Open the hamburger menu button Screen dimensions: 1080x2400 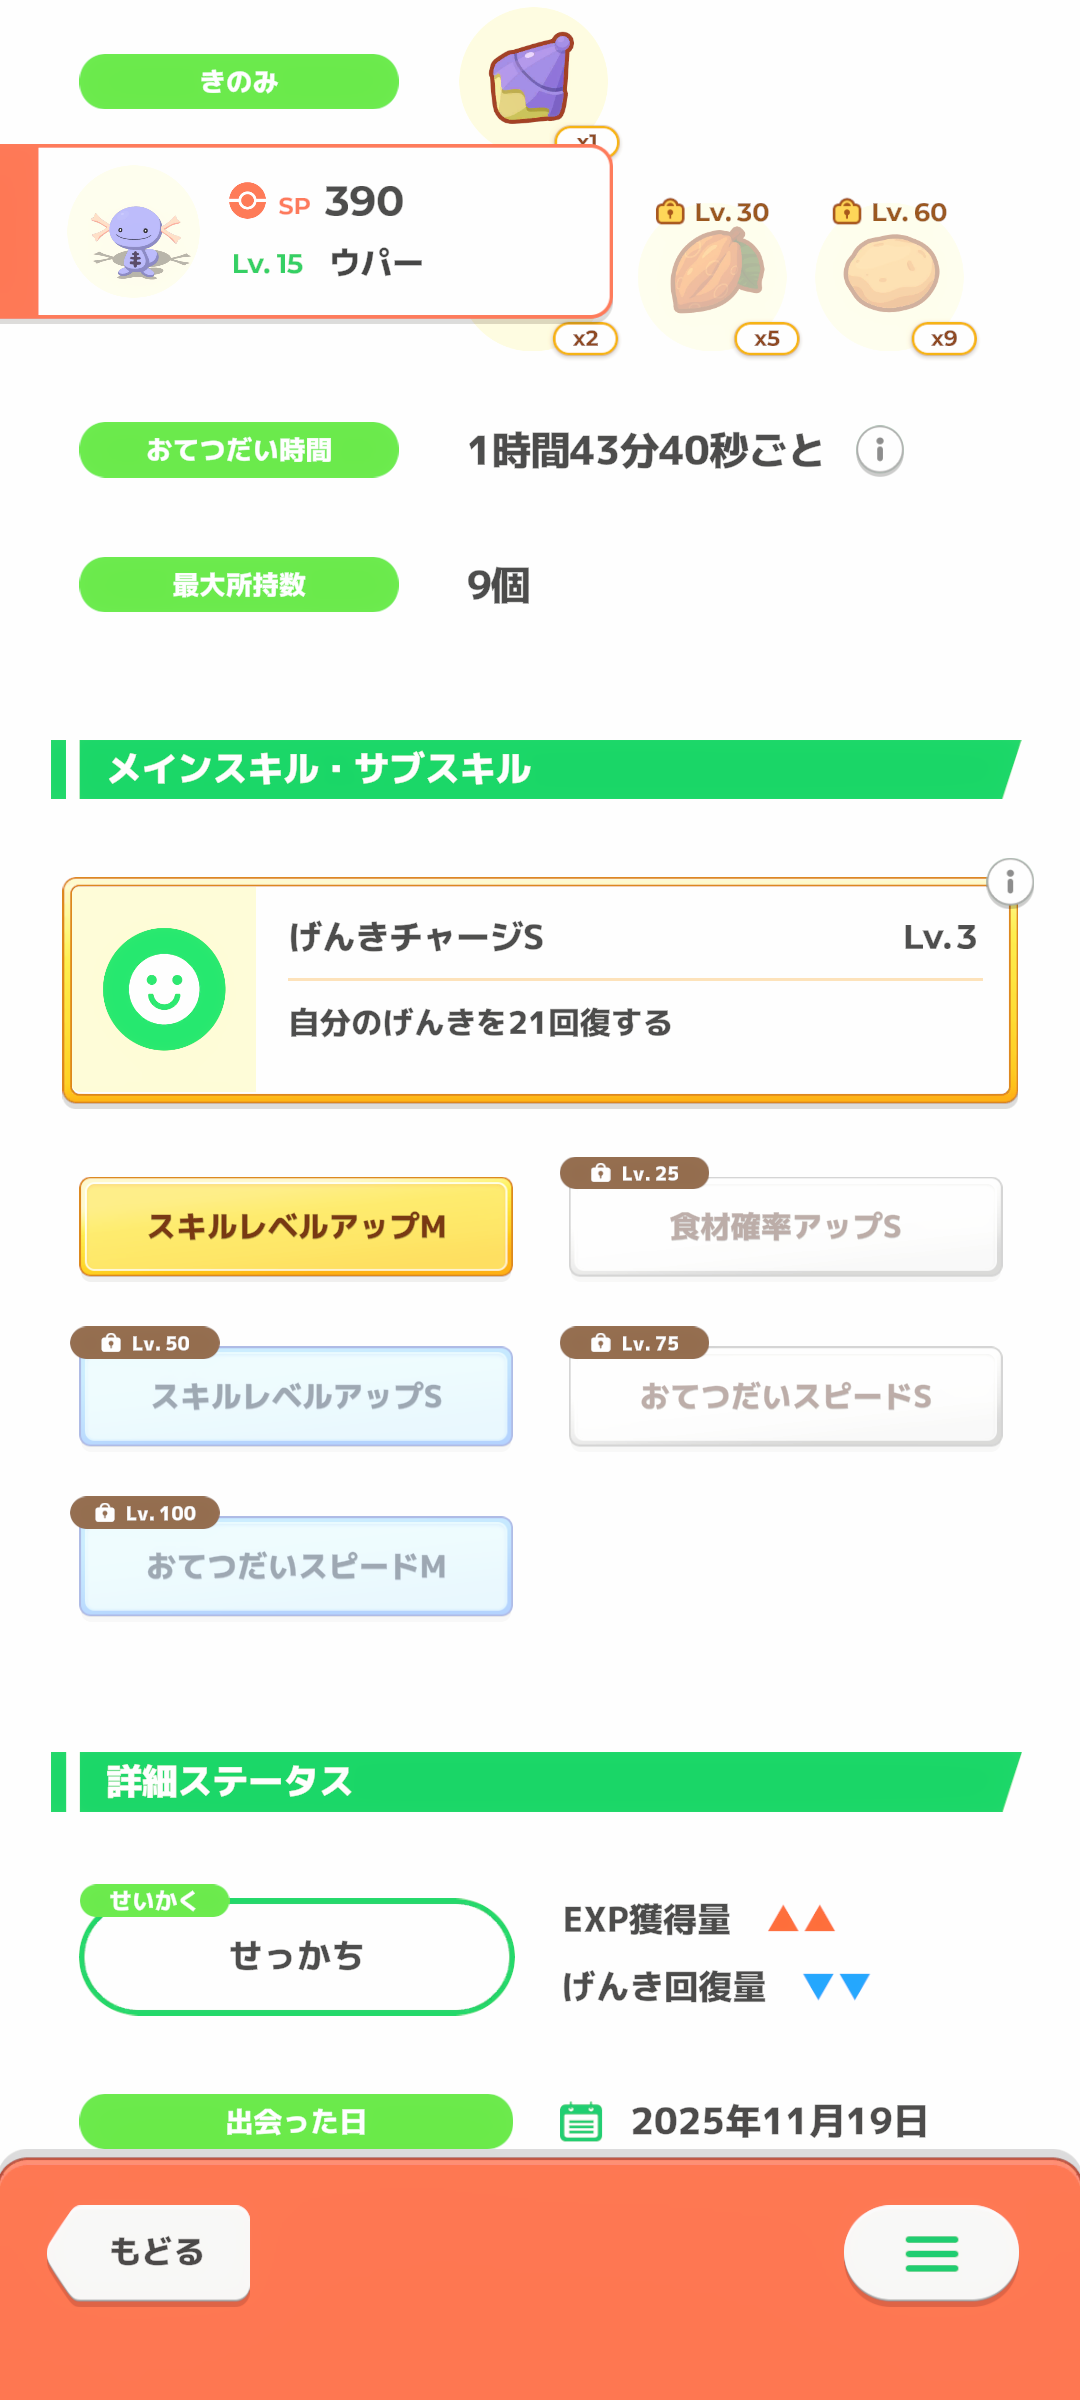(x=931, y=2253)
